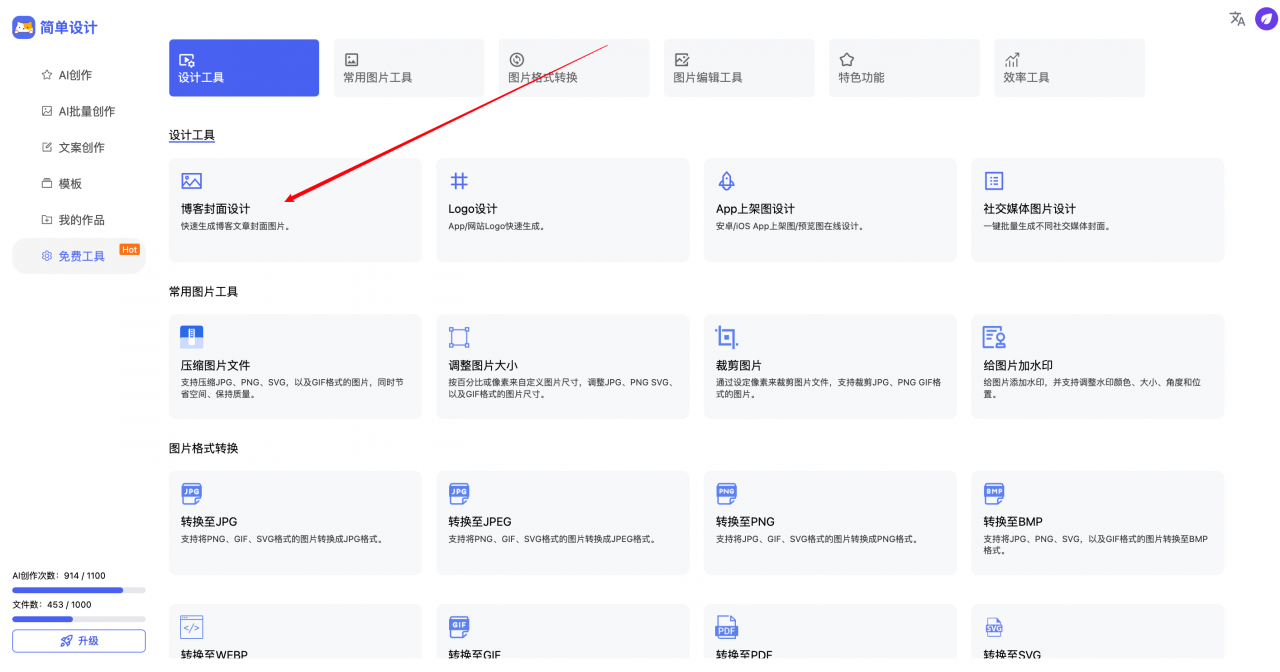
Task: Open the language translation icon
Action: pyautogui.click(x=1237, y=19)
